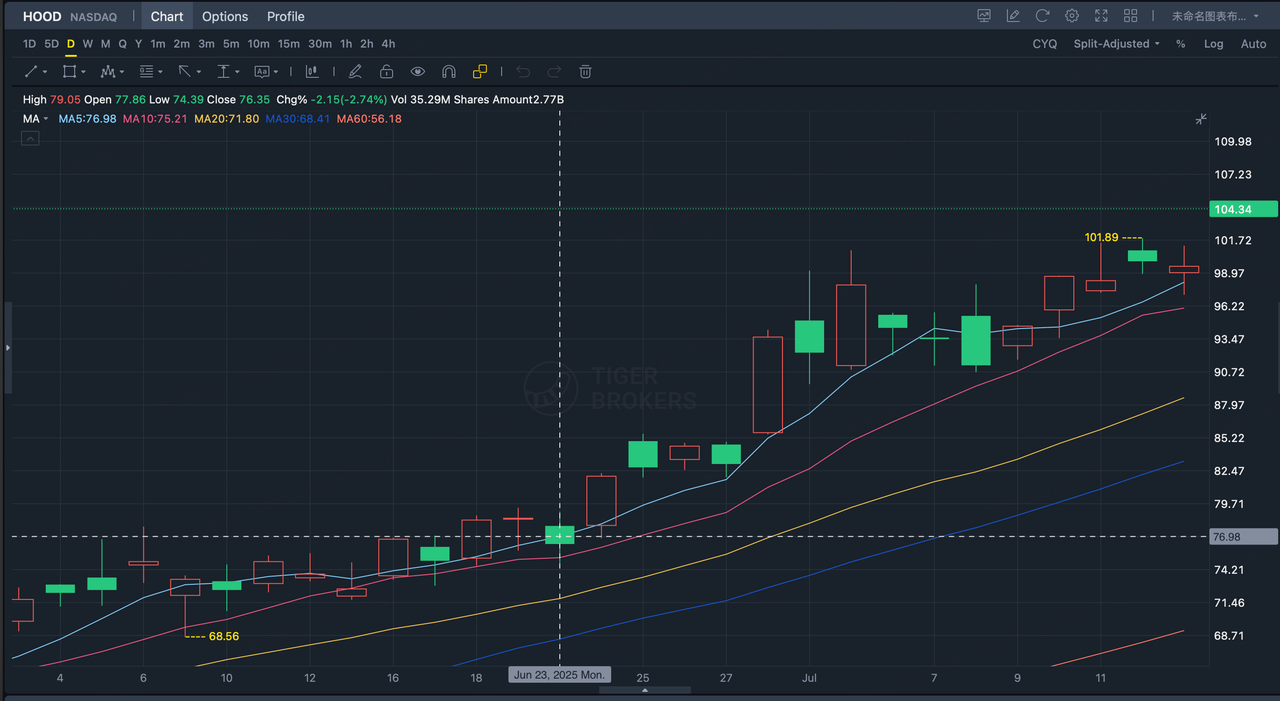
Task: Click the small collapse chevron box under MA
Action: tap(30, 138)
